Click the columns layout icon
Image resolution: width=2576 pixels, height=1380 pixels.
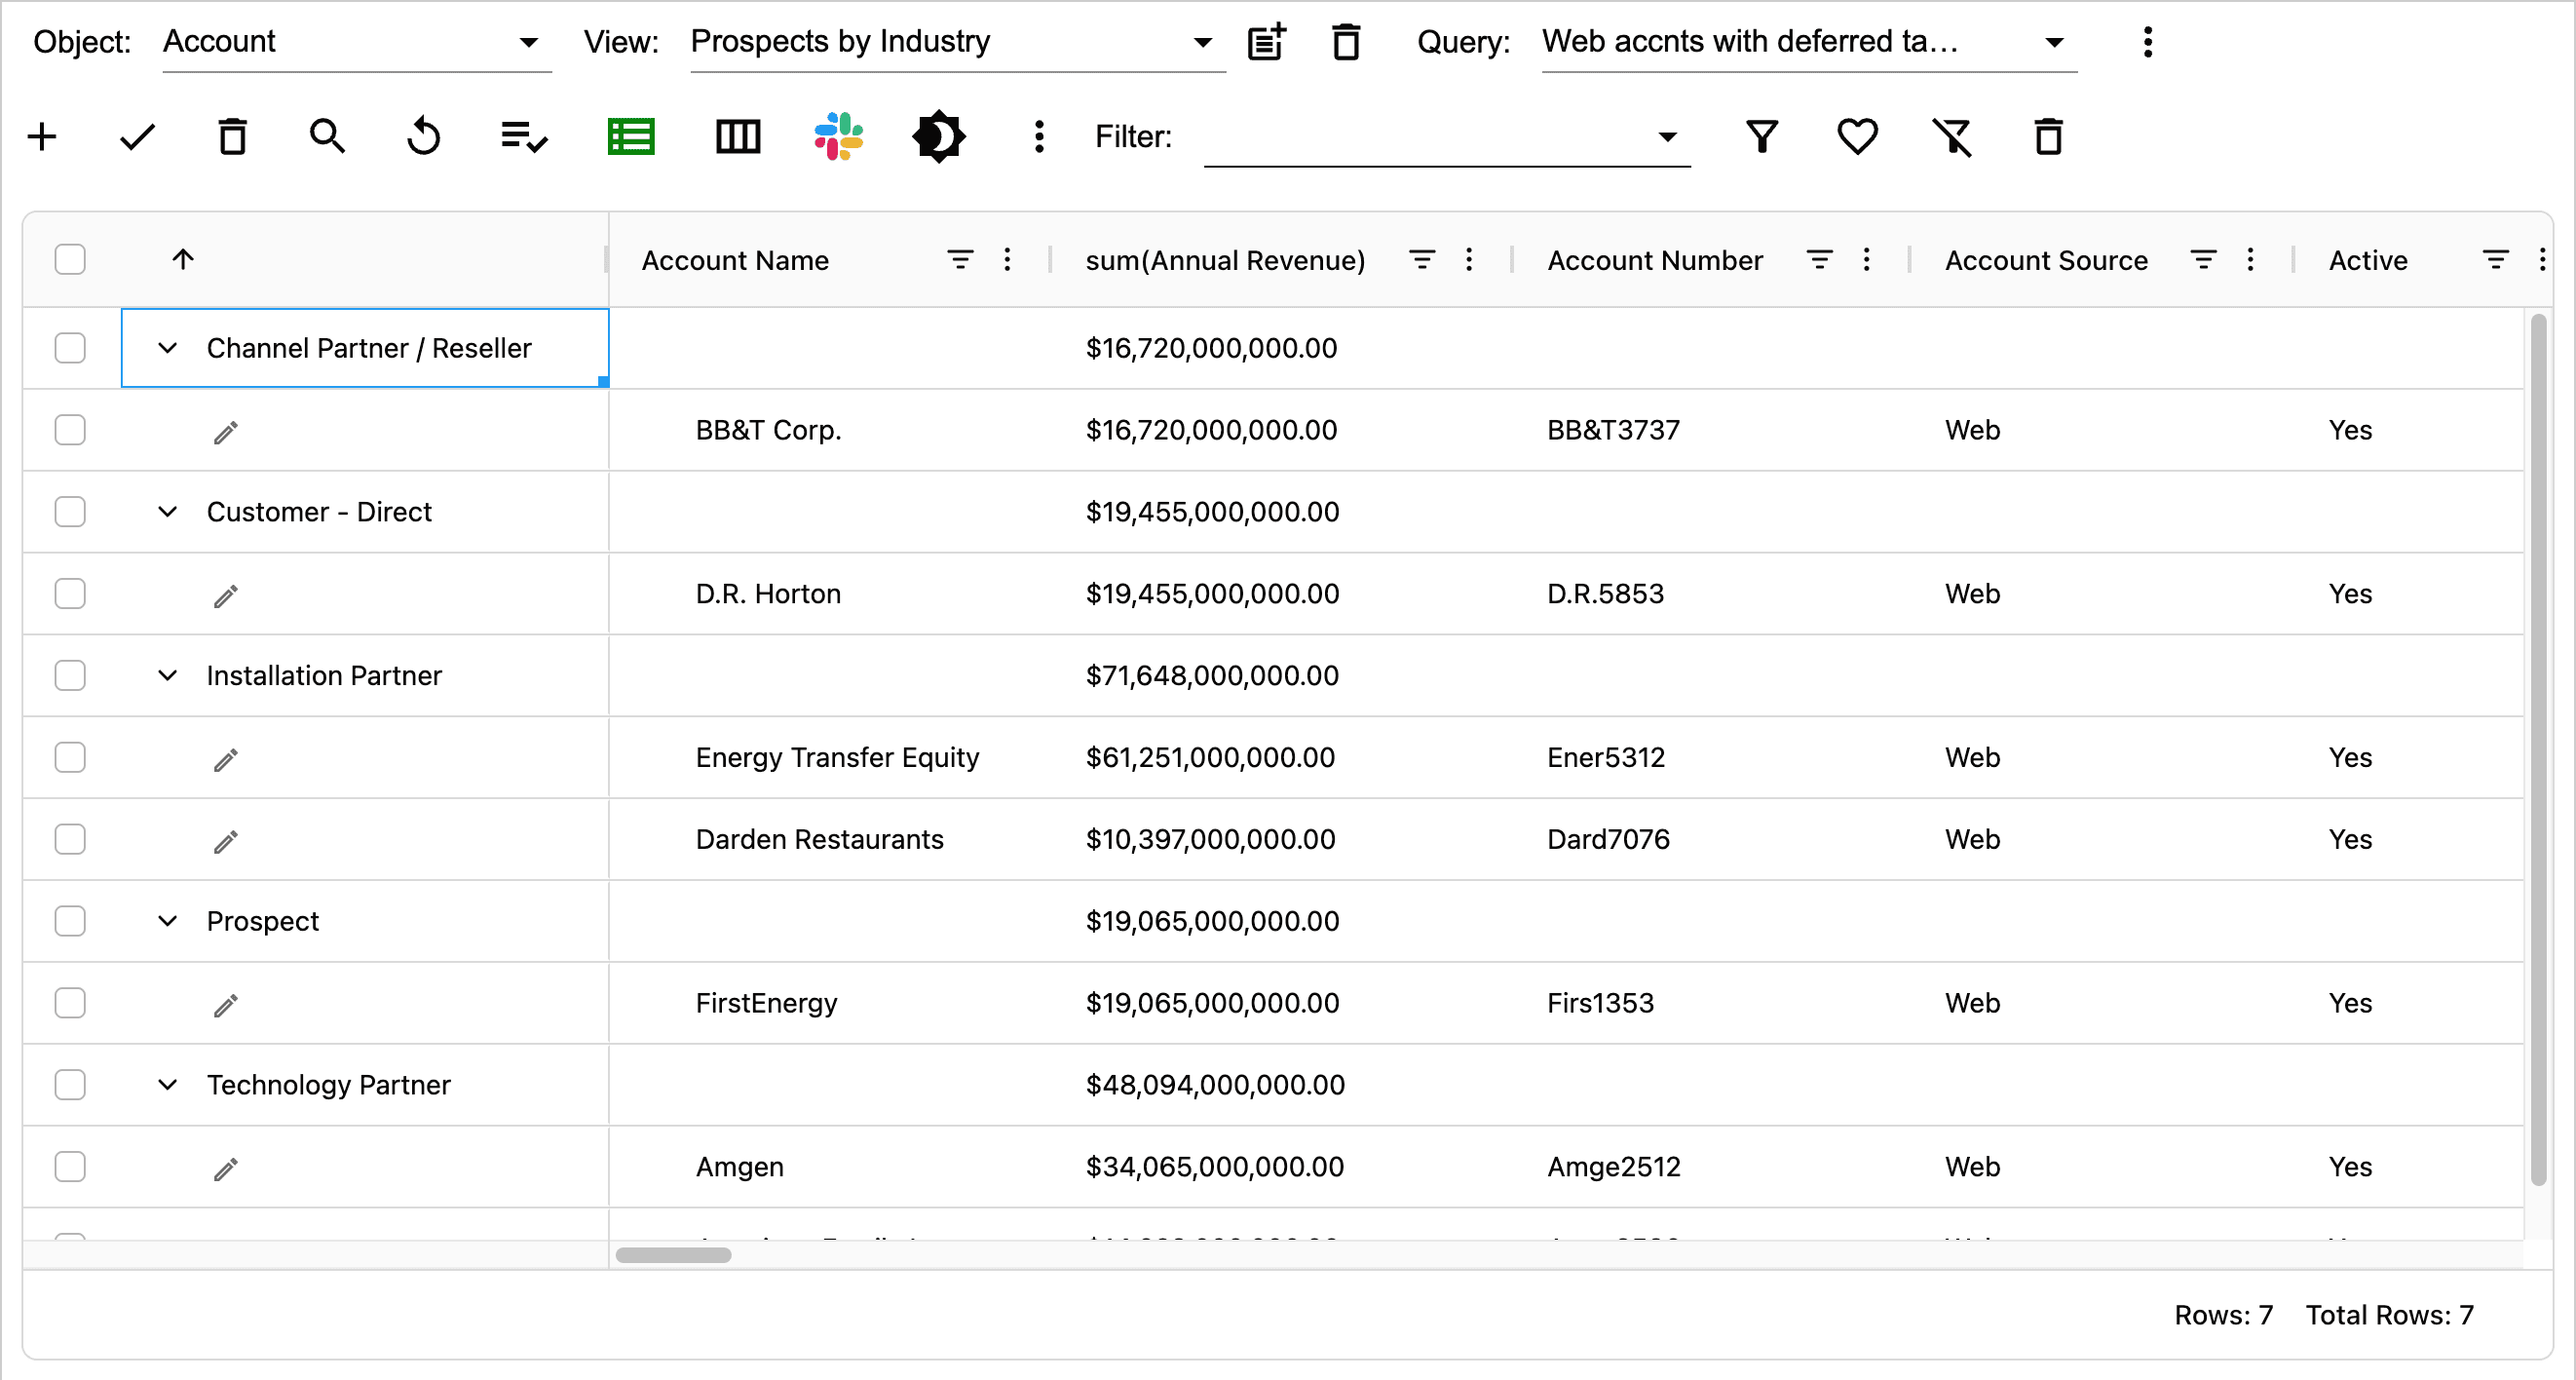tap(738, 137)
